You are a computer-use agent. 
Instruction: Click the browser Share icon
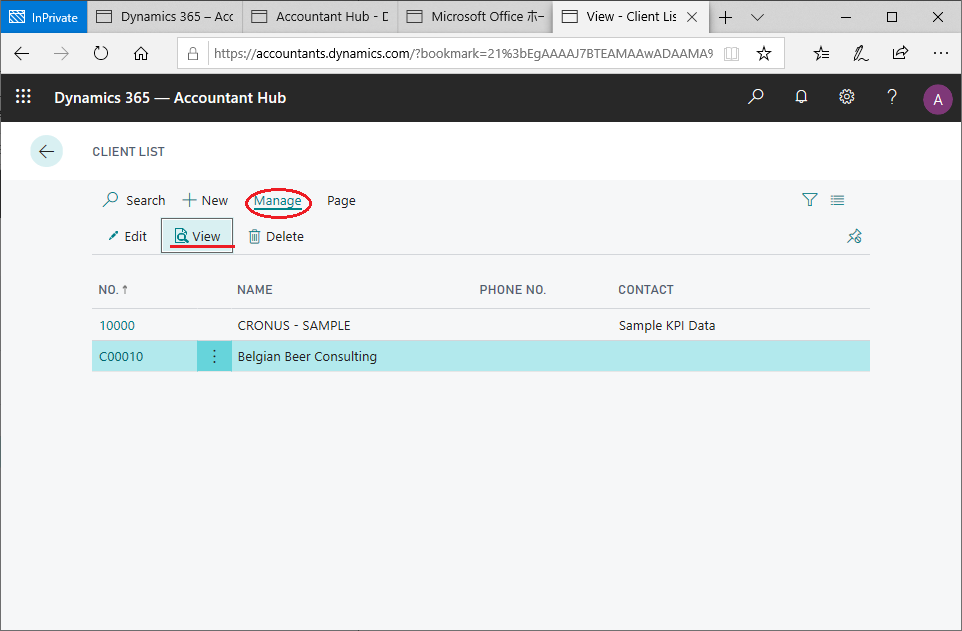point(900,53)
